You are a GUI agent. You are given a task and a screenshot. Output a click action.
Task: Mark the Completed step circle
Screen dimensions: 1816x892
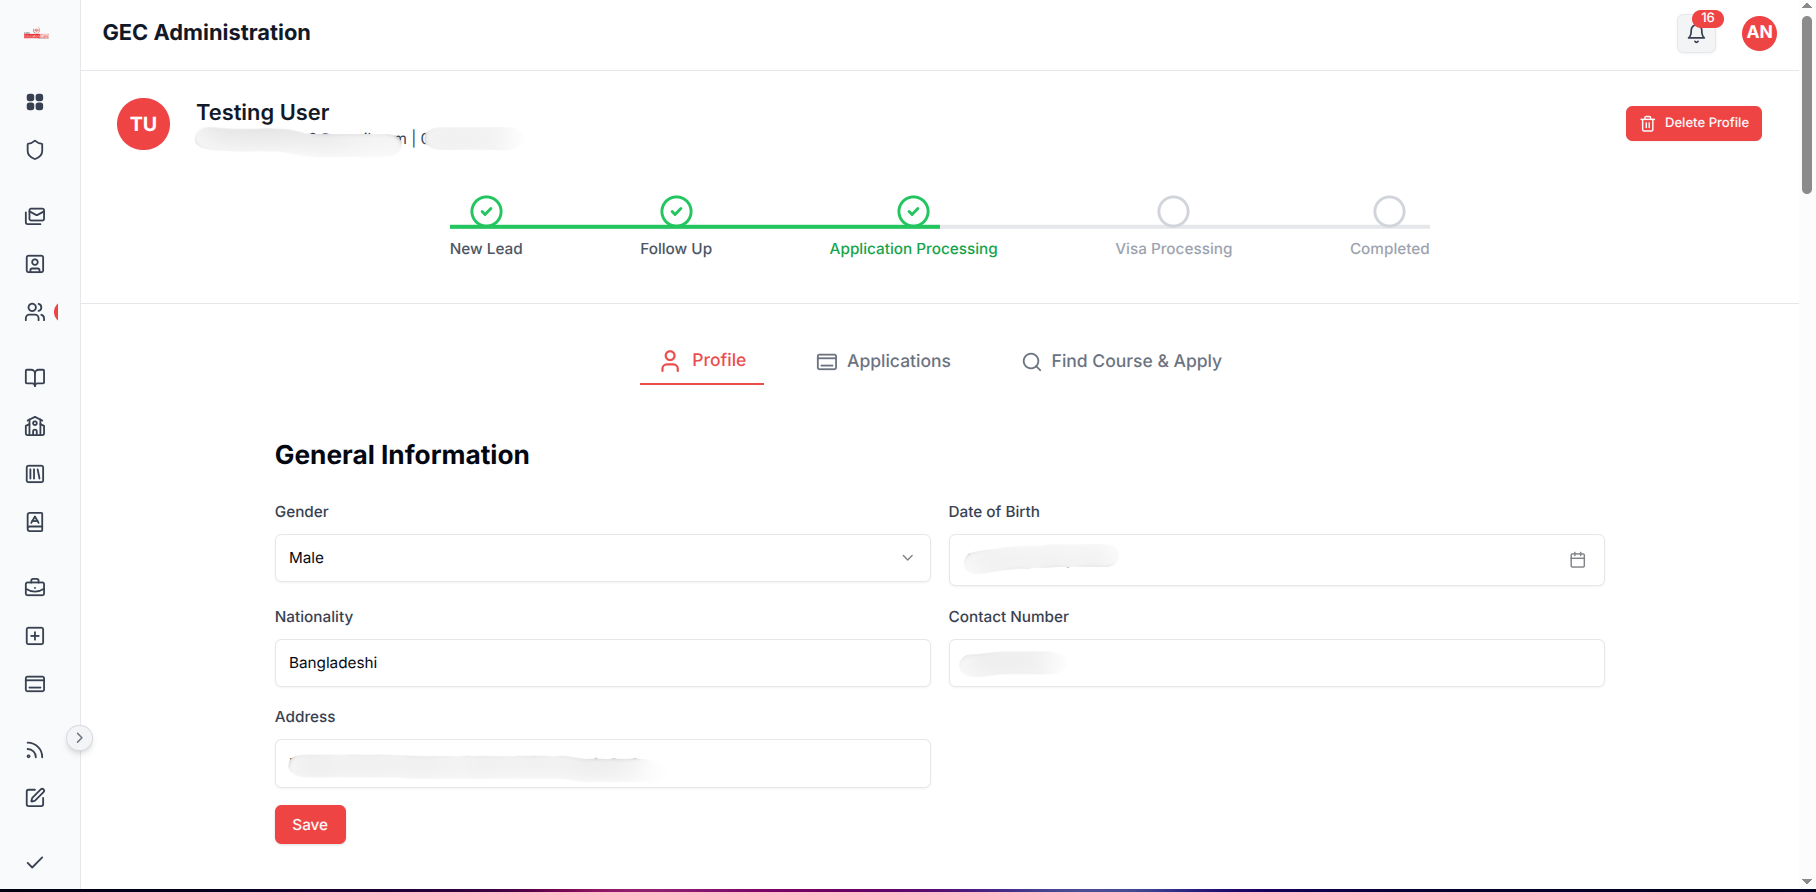tap(1389, 212)
